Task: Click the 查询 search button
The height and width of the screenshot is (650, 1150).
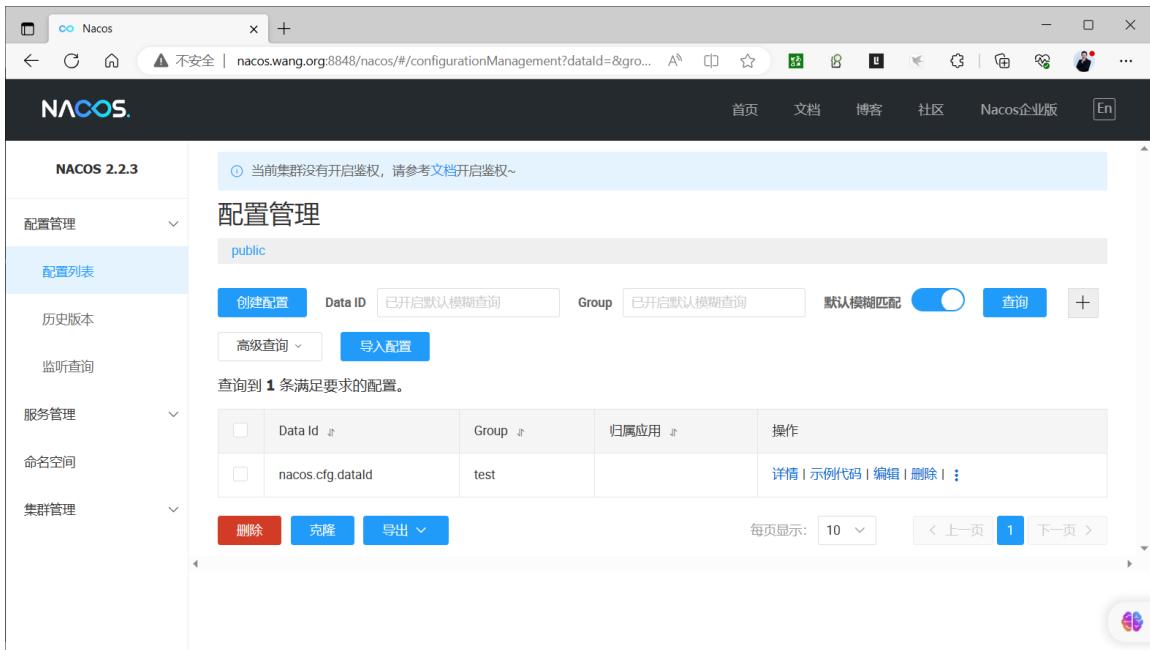Action: (1014, 302)
